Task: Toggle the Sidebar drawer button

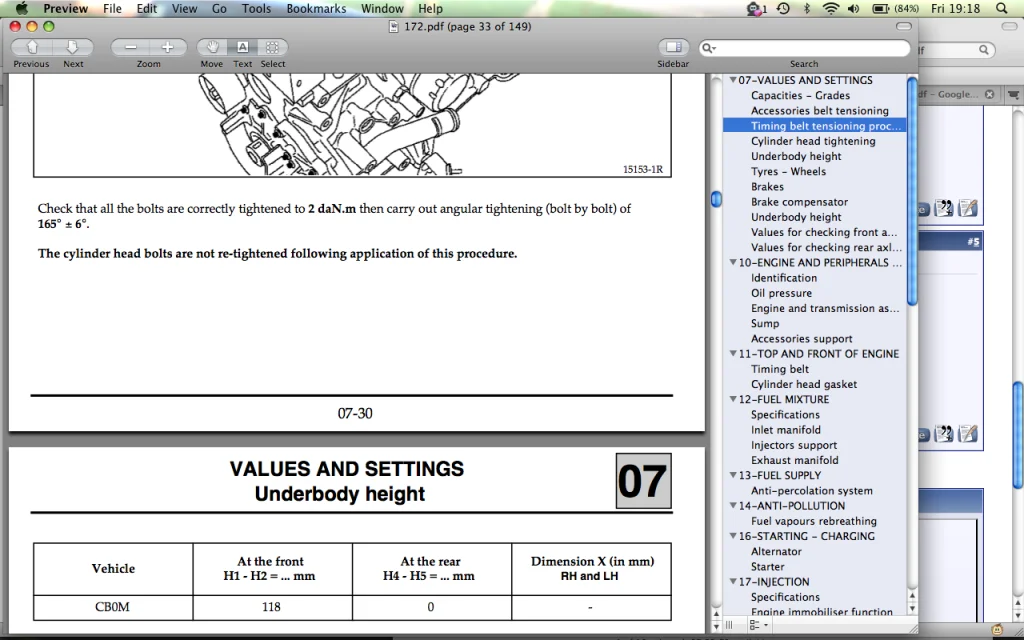Action: [673, 47]
